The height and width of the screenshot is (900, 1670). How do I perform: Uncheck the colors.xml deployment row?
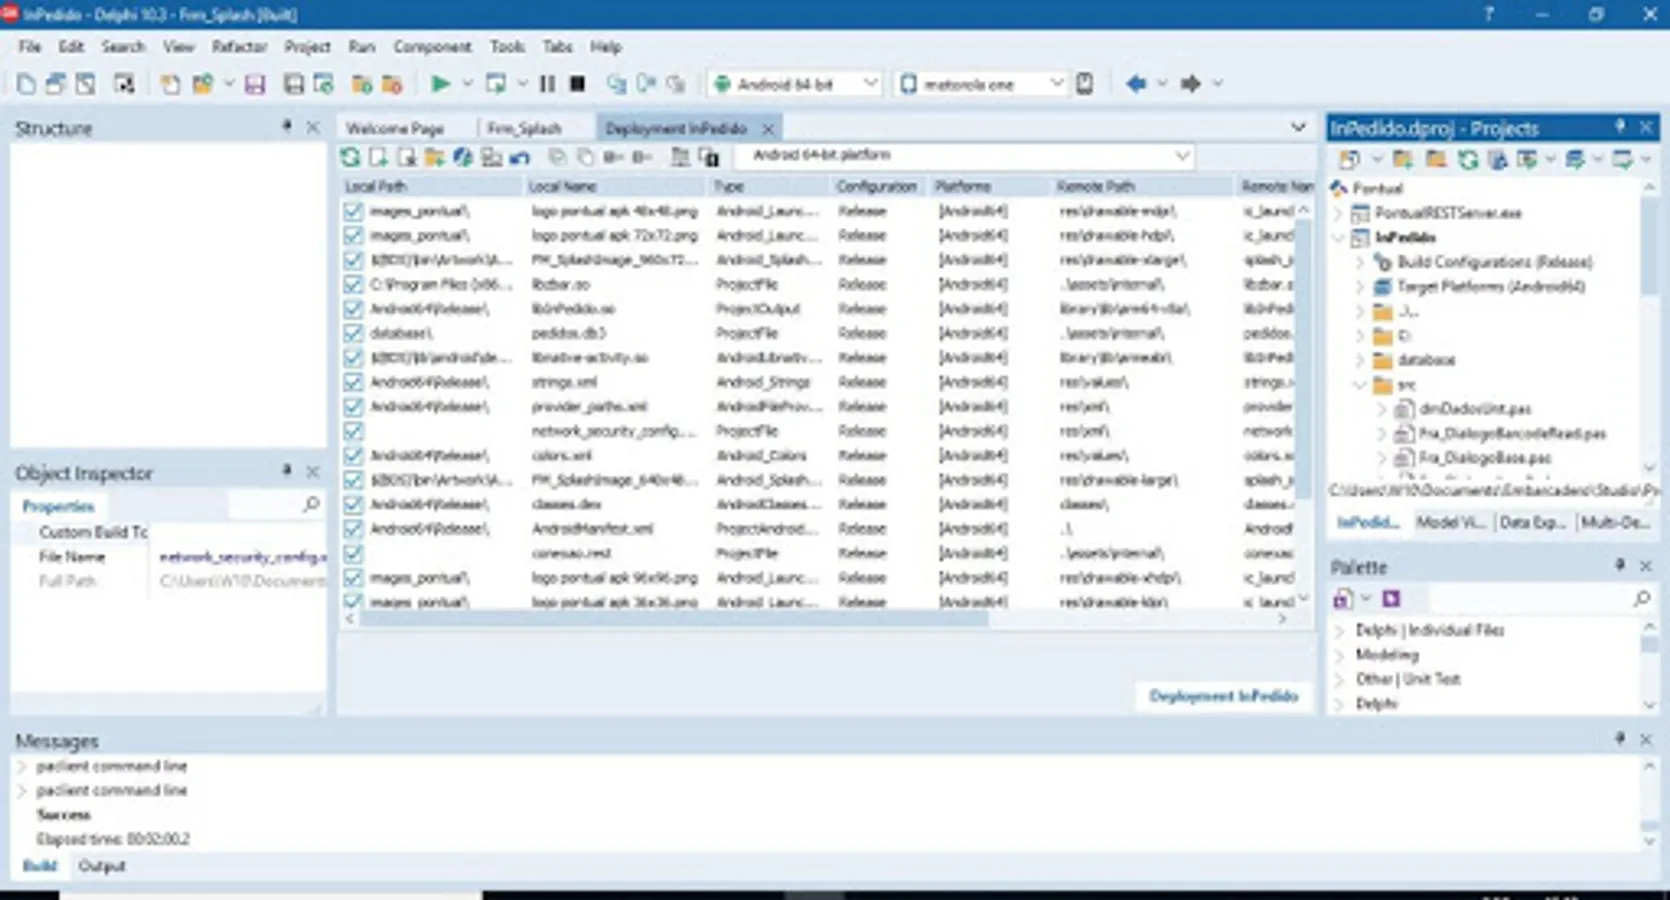tap(353, 455)
